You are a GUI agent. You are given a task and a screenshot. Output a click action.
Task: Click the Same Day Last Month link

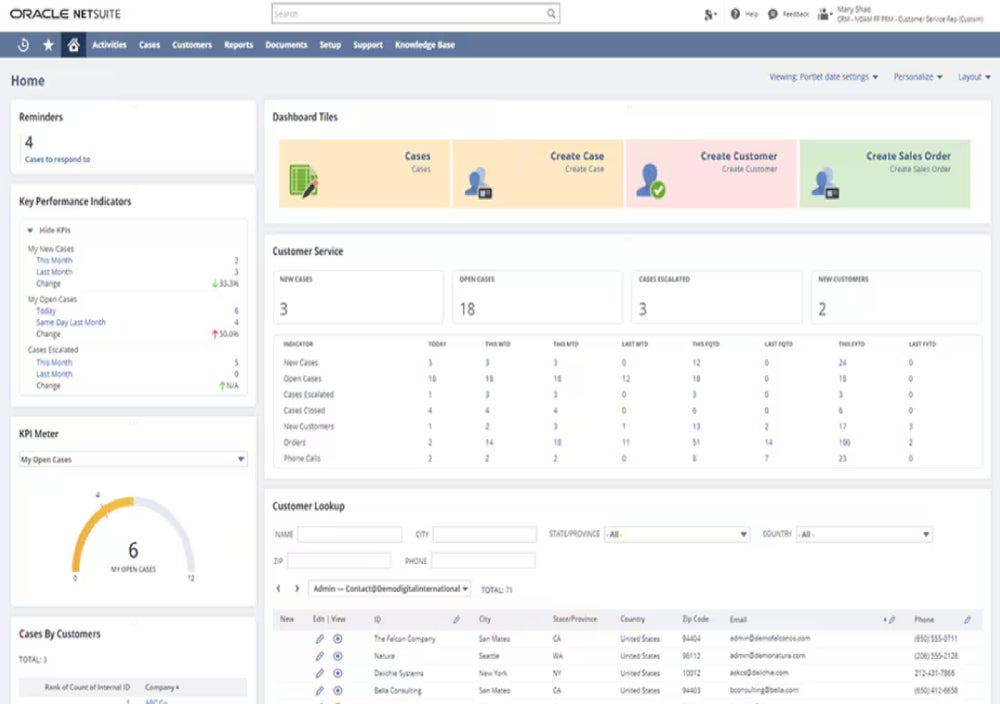[71, 323]
